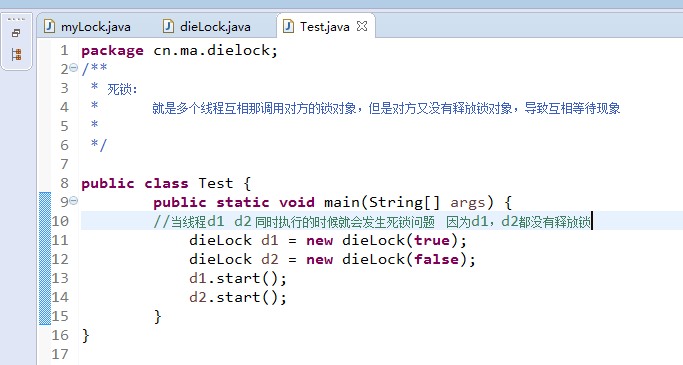
Task: Click the Java file icon on myLock.java tab
Action: click(50, 26)
